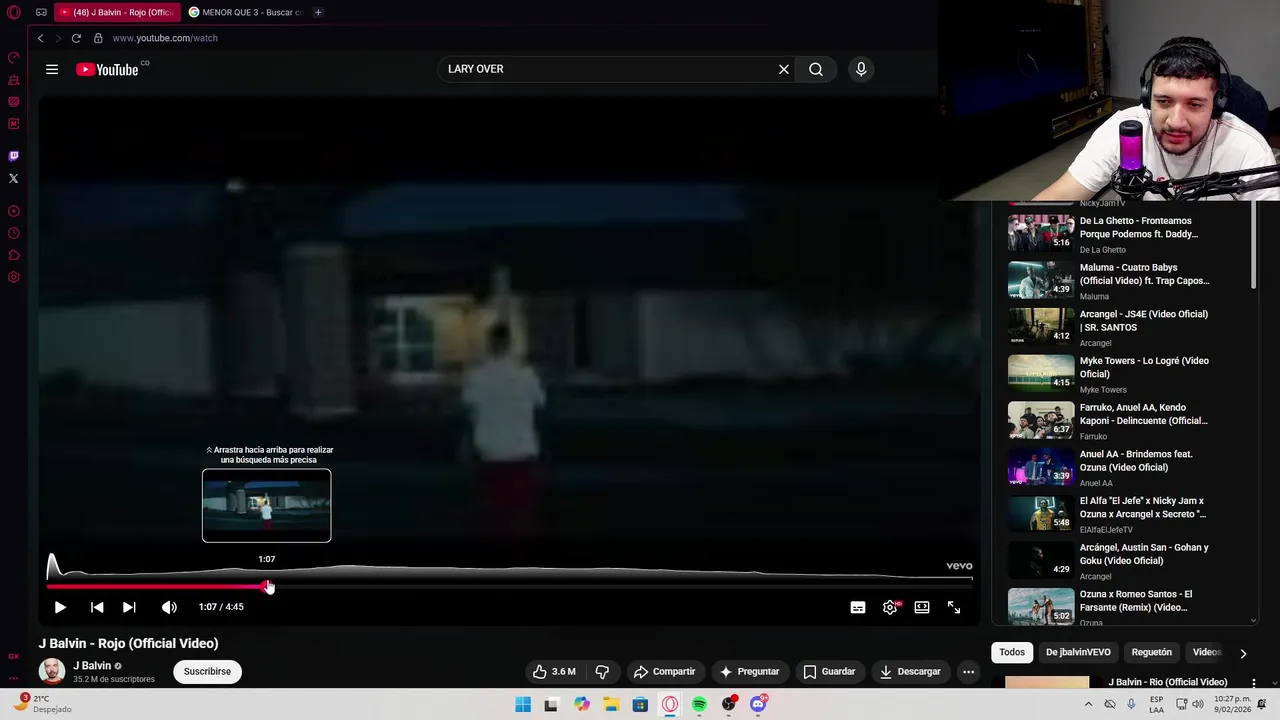1280x720 pixels.
Task: Click the seek preview thumbnail
Action: (x=266, y=506)
